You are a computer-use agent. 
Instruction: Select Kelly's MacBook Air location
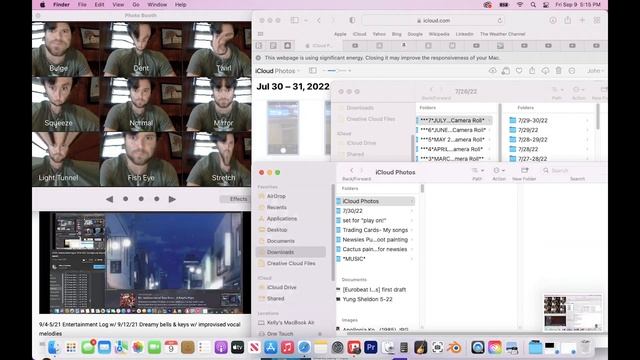291,322
